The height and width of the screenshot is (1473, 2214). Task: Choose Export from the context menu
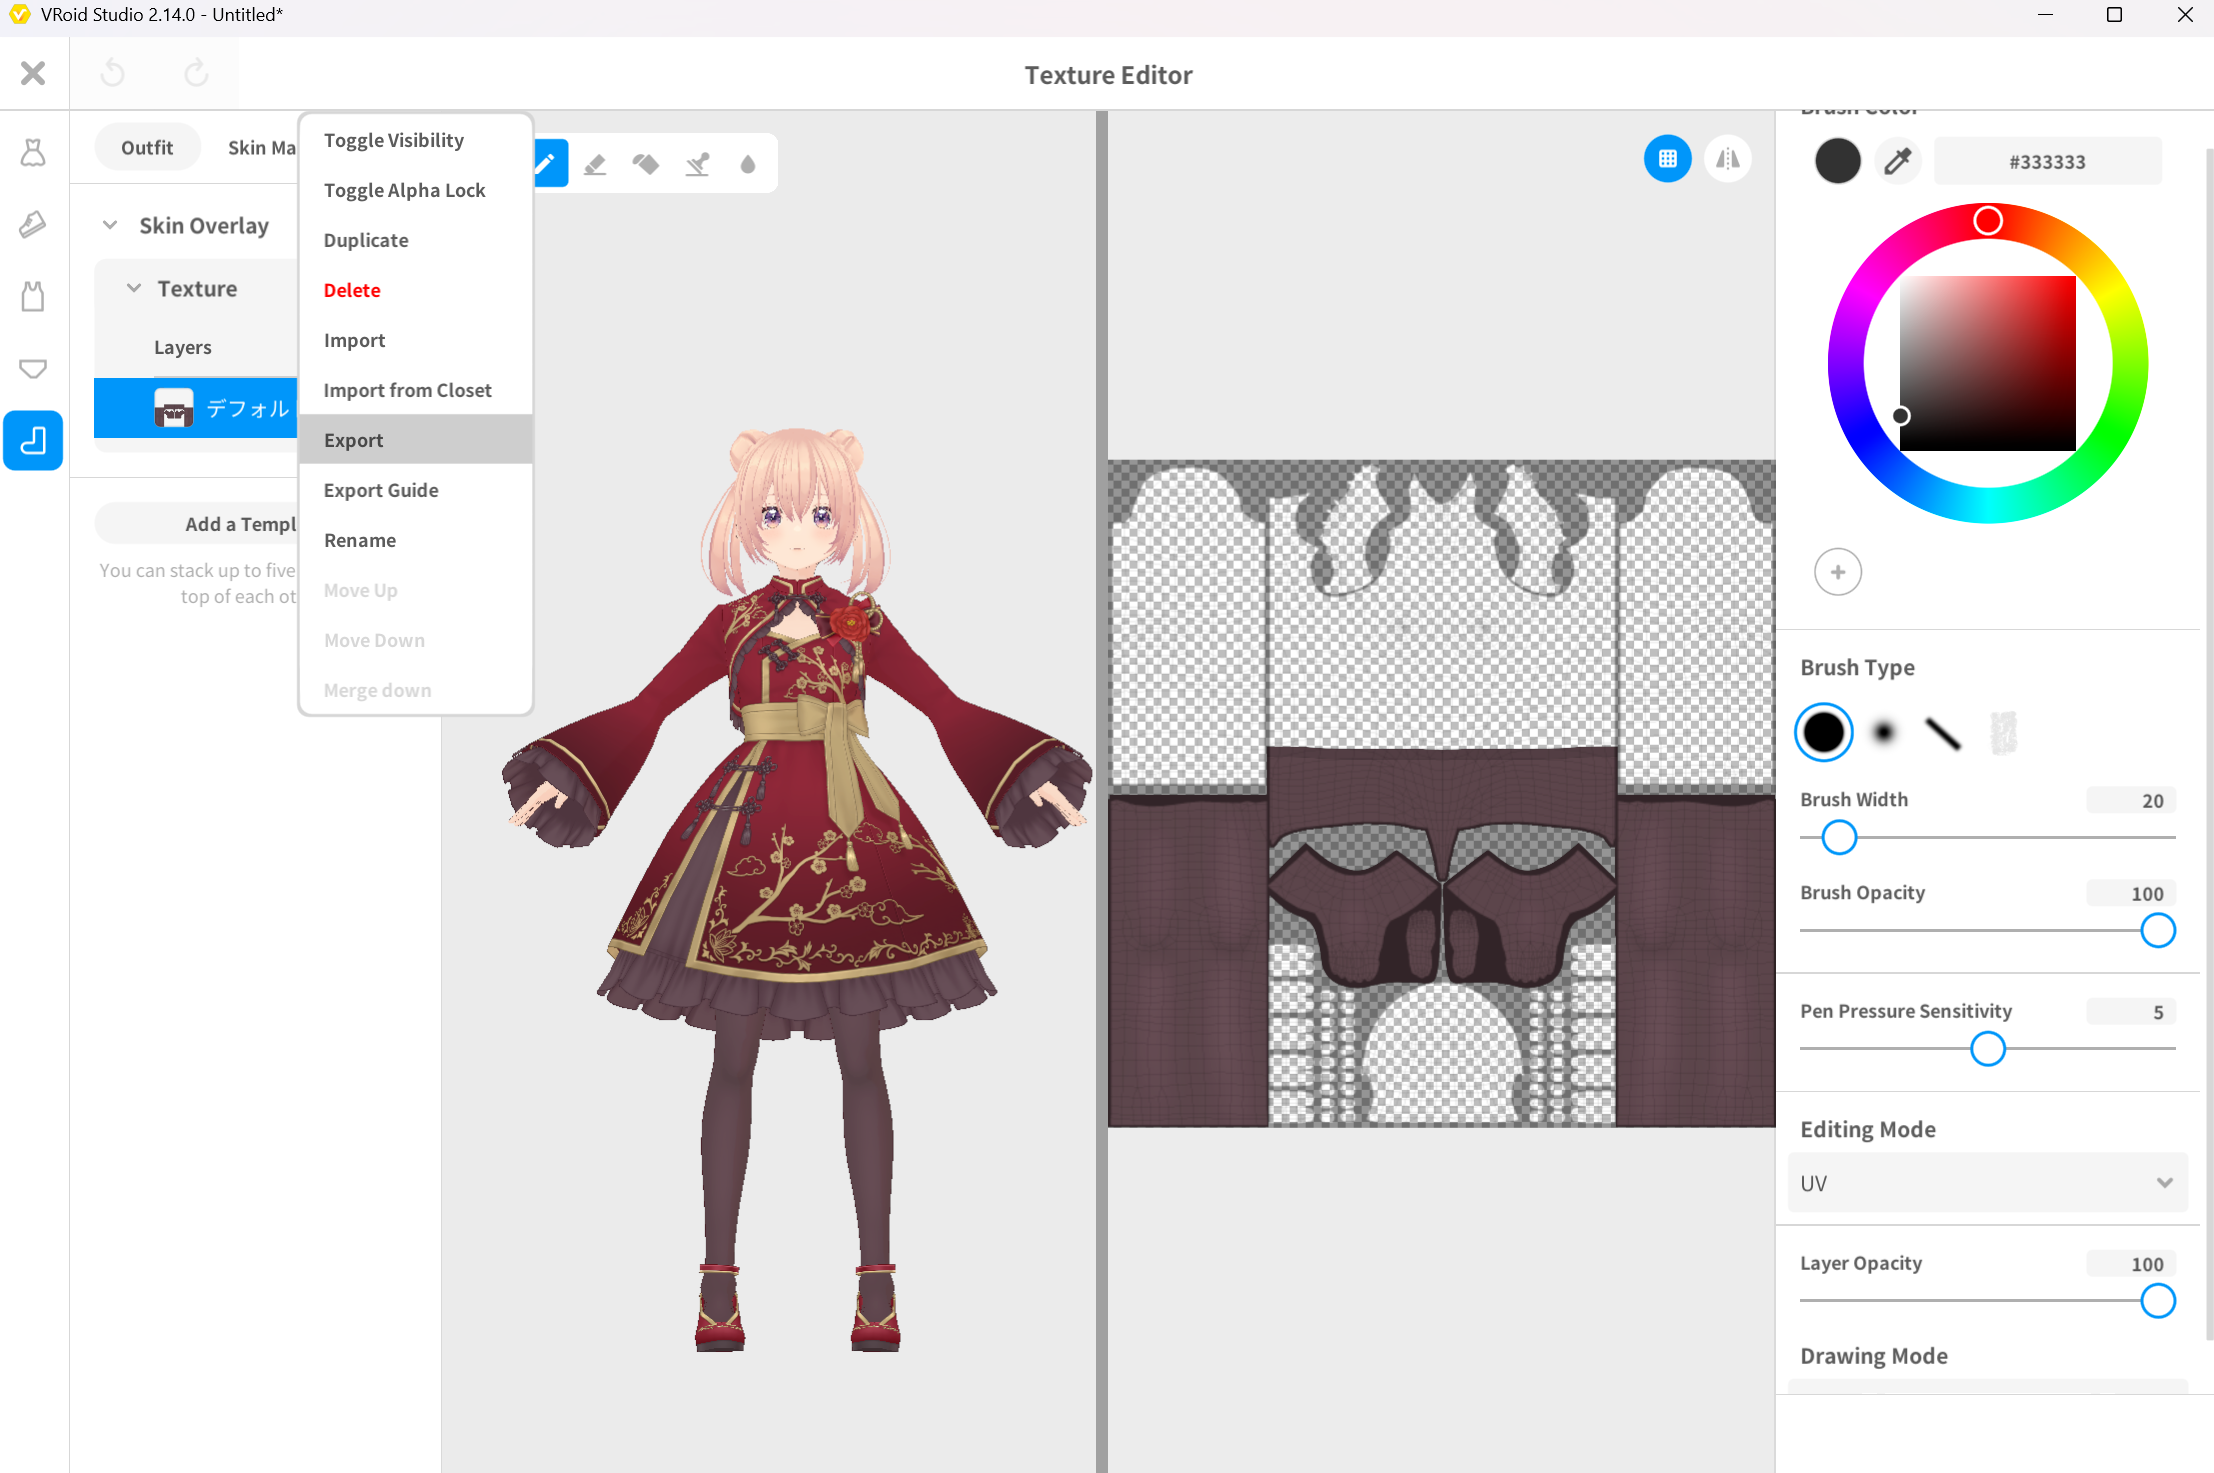(x=415, y=440)
